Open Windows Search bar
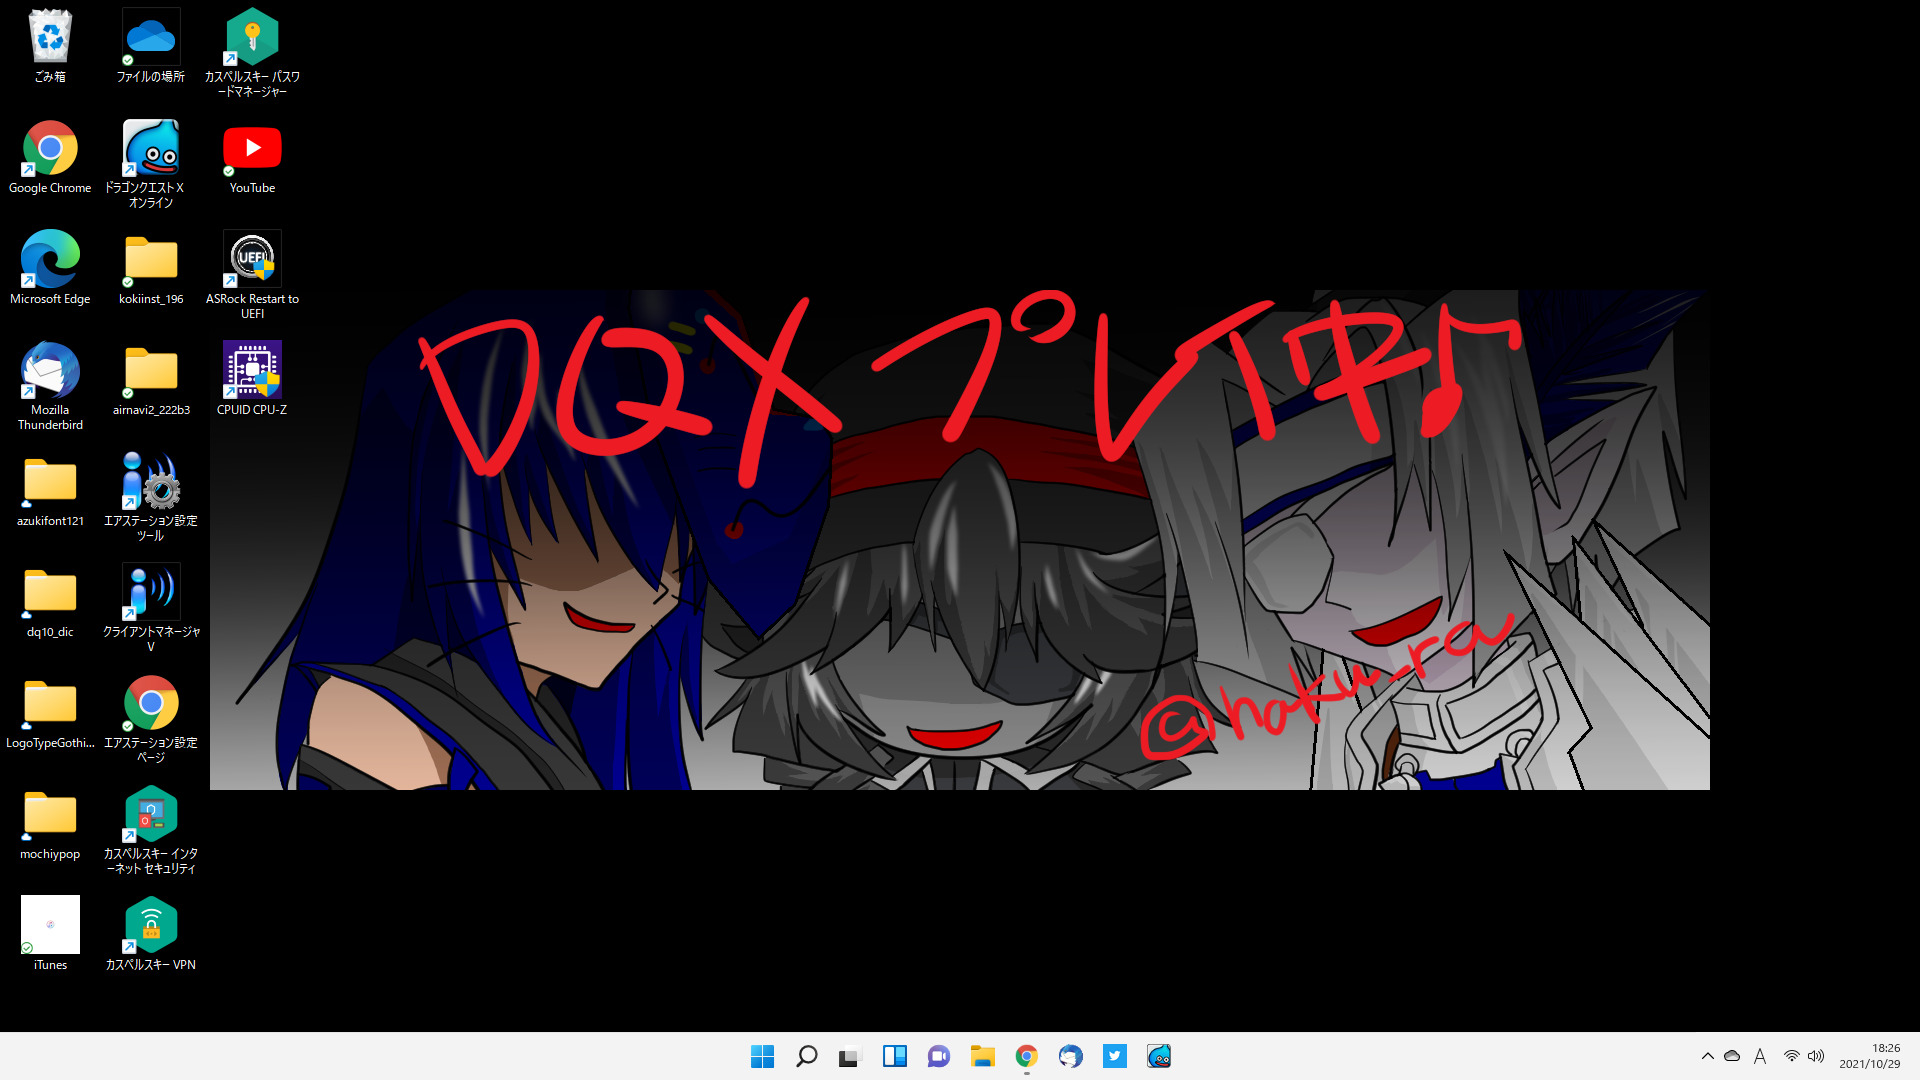The width and height of the screenshot is (1920, 1080). click(x=806, y=1055)
